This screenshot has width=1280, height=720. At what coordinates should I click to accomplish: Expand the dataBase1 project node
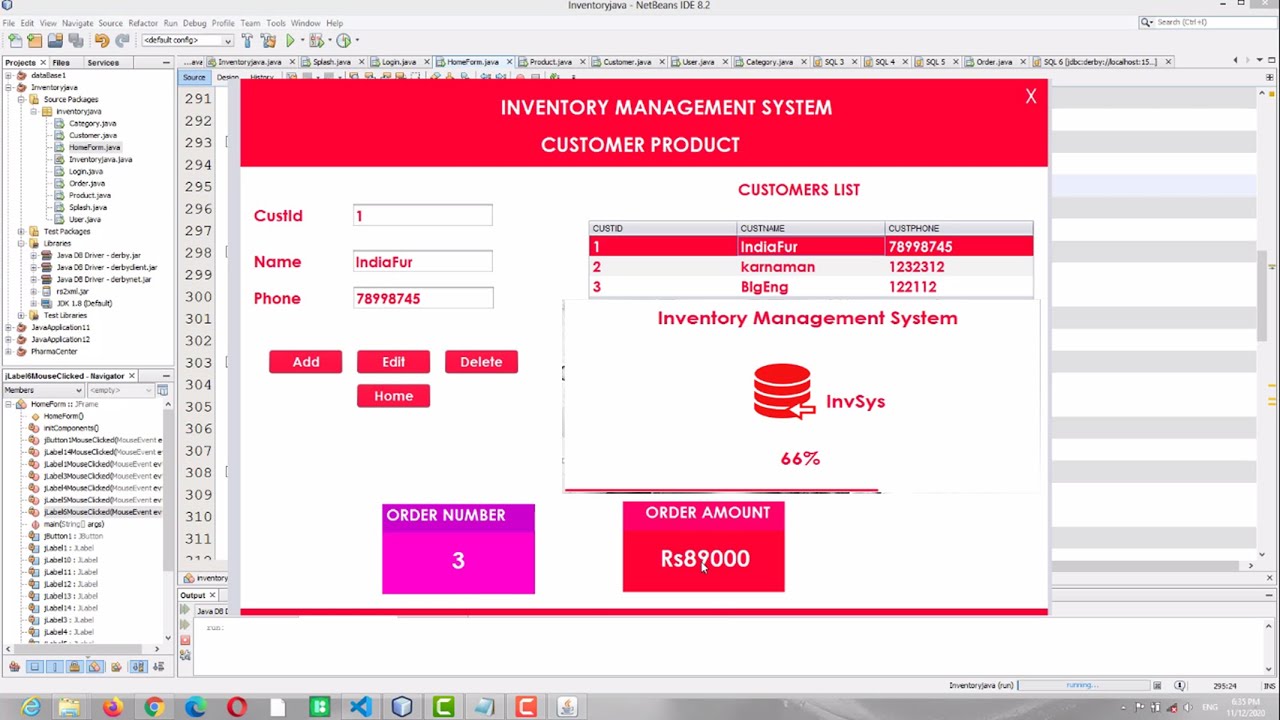[x=9, y=75]
